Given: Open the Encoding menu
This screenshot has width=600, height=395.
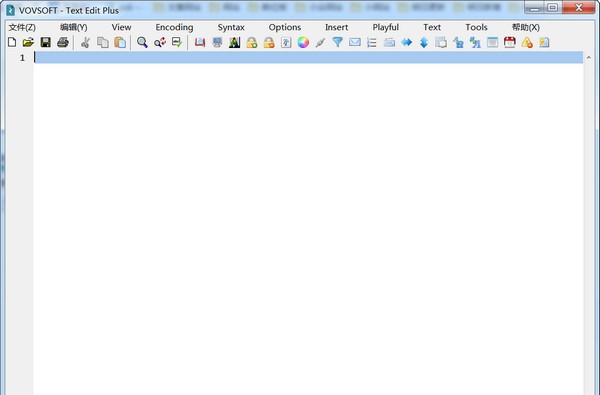Looking at the screenshot, I should click(174, 27).
